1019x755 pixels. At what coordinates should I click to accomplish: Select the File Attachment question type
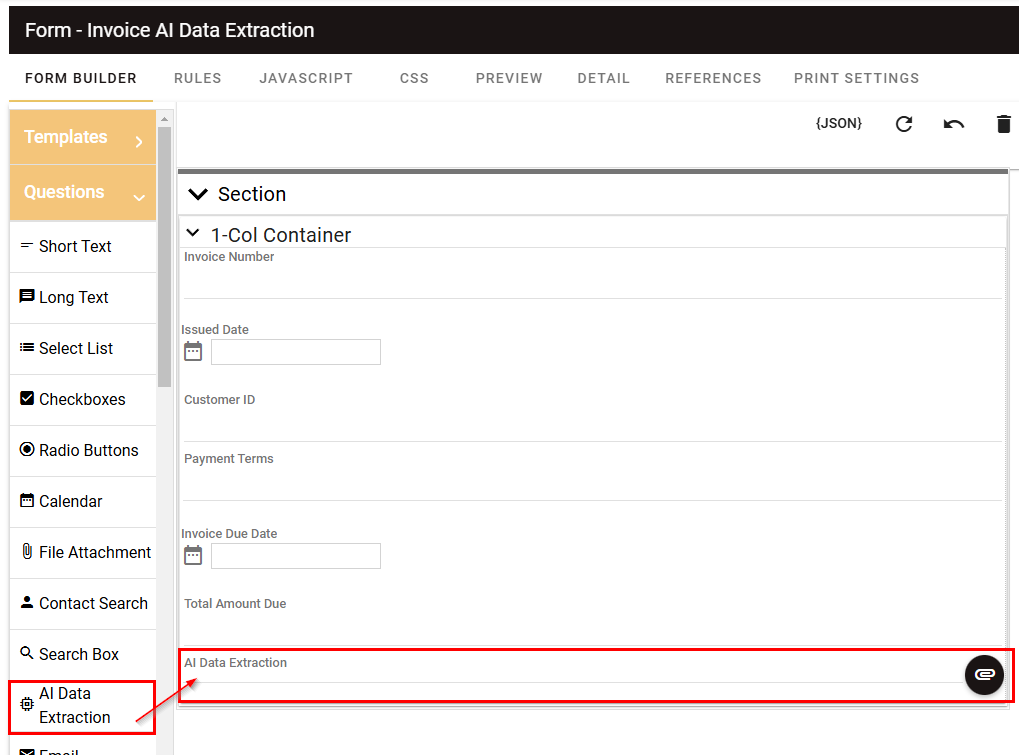click(x=88, y=552)
